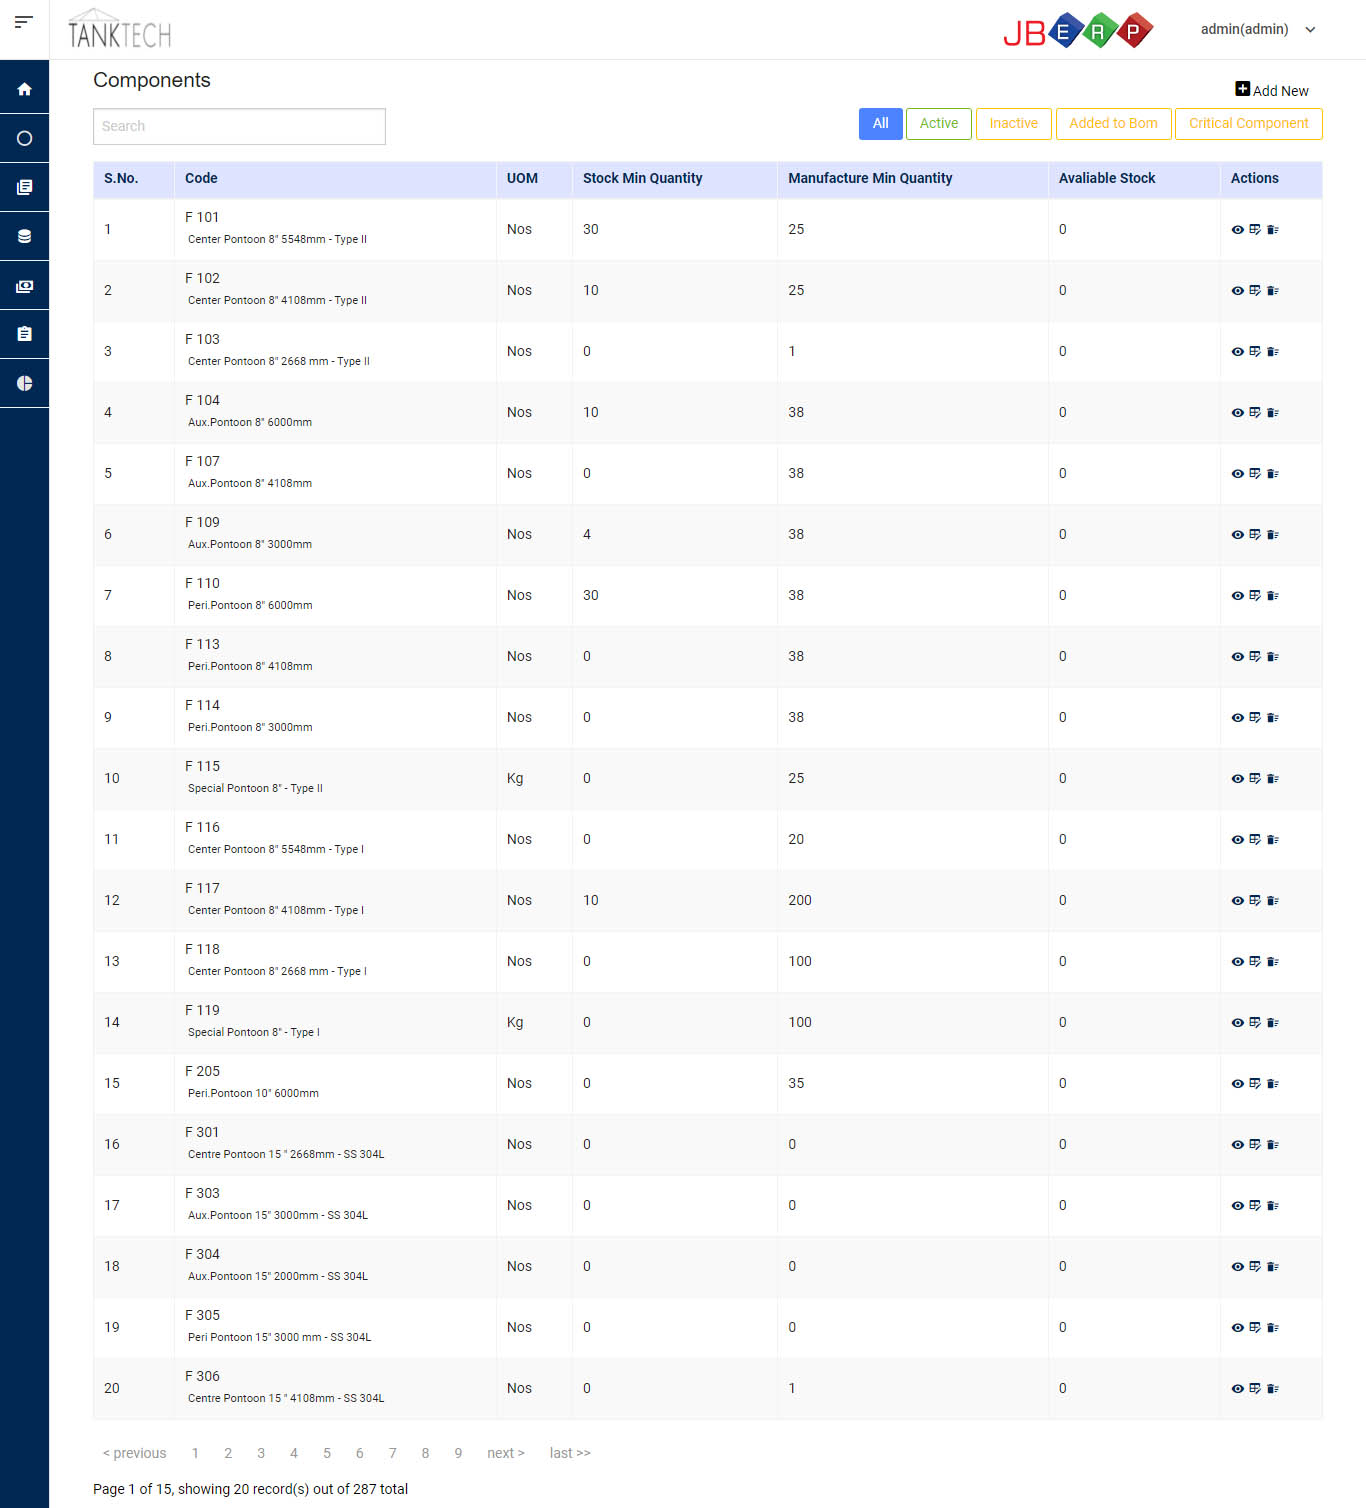Click Add New component button

point(1272,90)
